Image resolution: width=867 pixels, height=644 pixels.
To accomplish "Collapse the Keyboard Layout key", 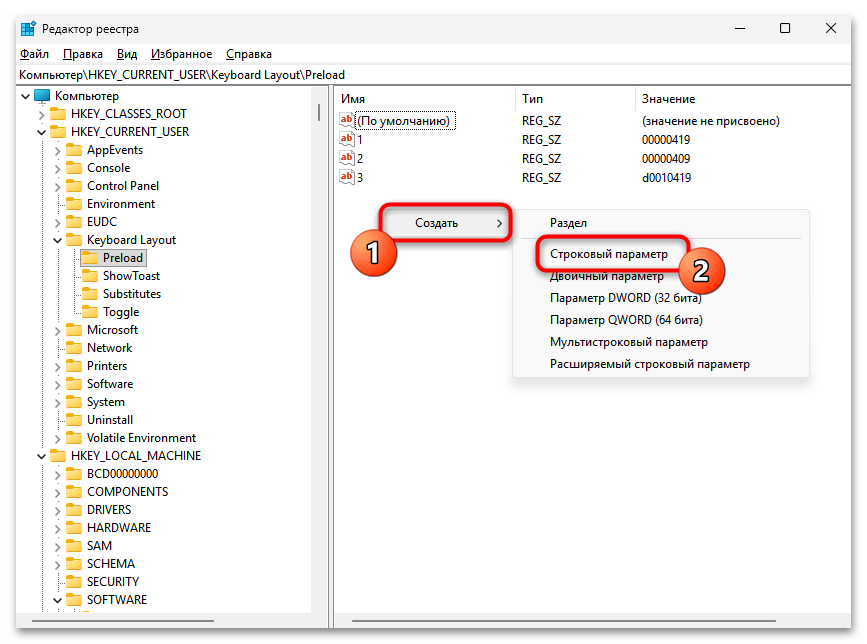I will (x=58, y=240).
